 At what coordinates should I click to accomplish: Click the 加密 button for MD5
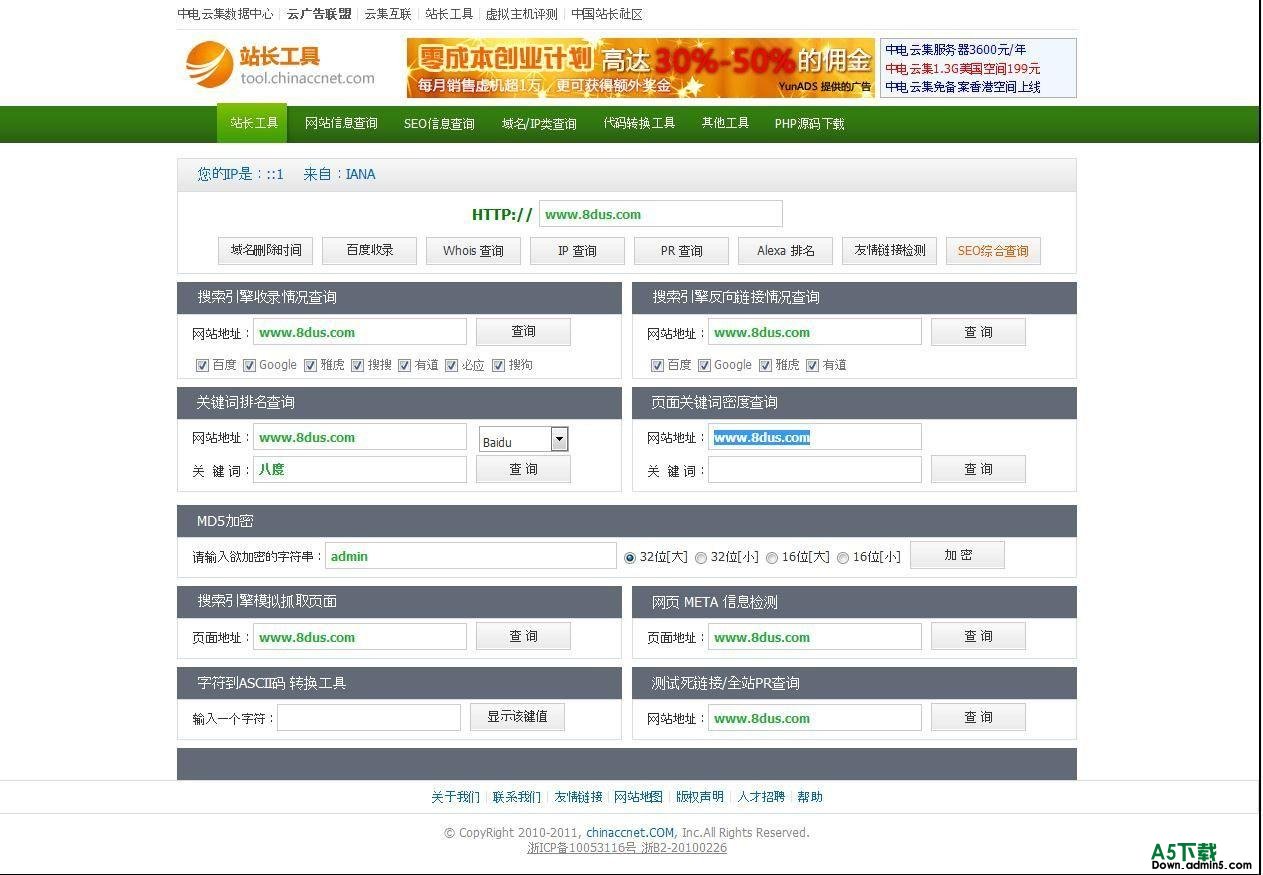coord(957,555)
